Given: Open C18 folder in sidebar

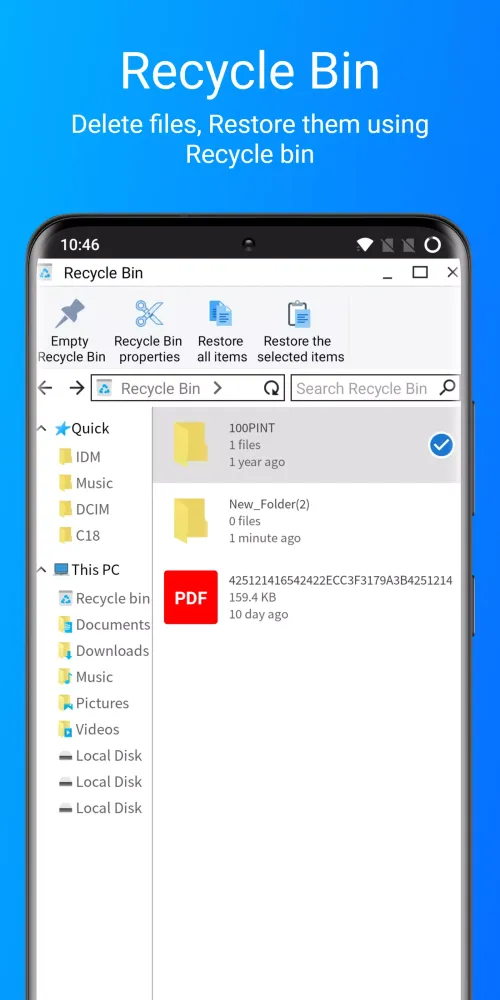Looking at the screenshot, I should coord(80,535).
